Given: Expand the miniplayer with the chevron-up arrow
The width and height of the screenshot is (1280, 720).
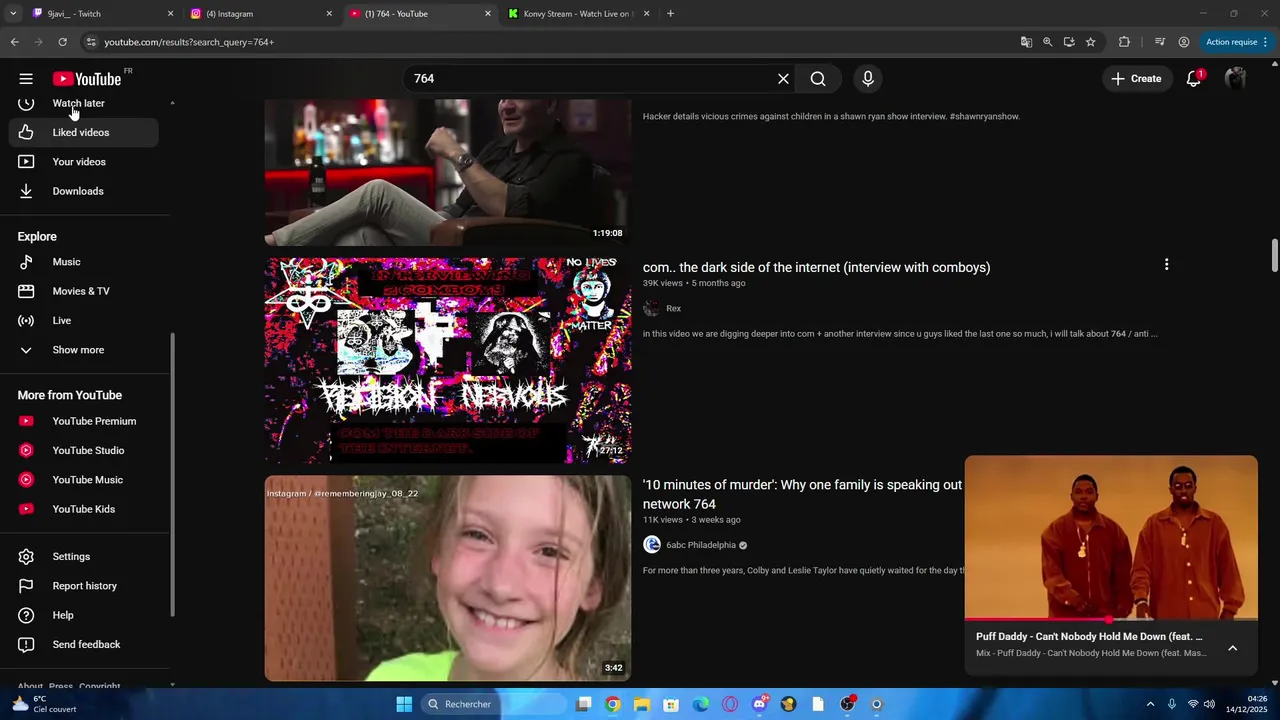Looking at the screenshot, I should [1232, 648].
